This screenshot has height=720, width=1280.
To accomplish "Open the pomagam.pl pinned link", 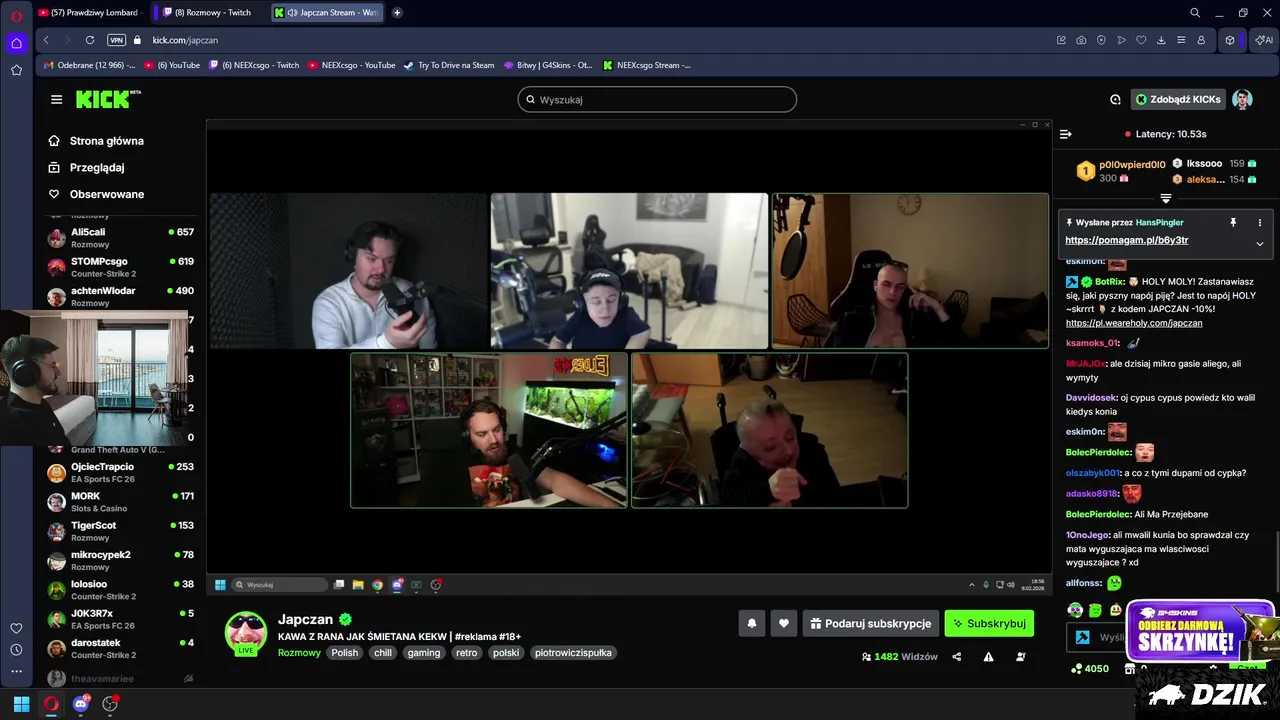I will [1127, 240].
